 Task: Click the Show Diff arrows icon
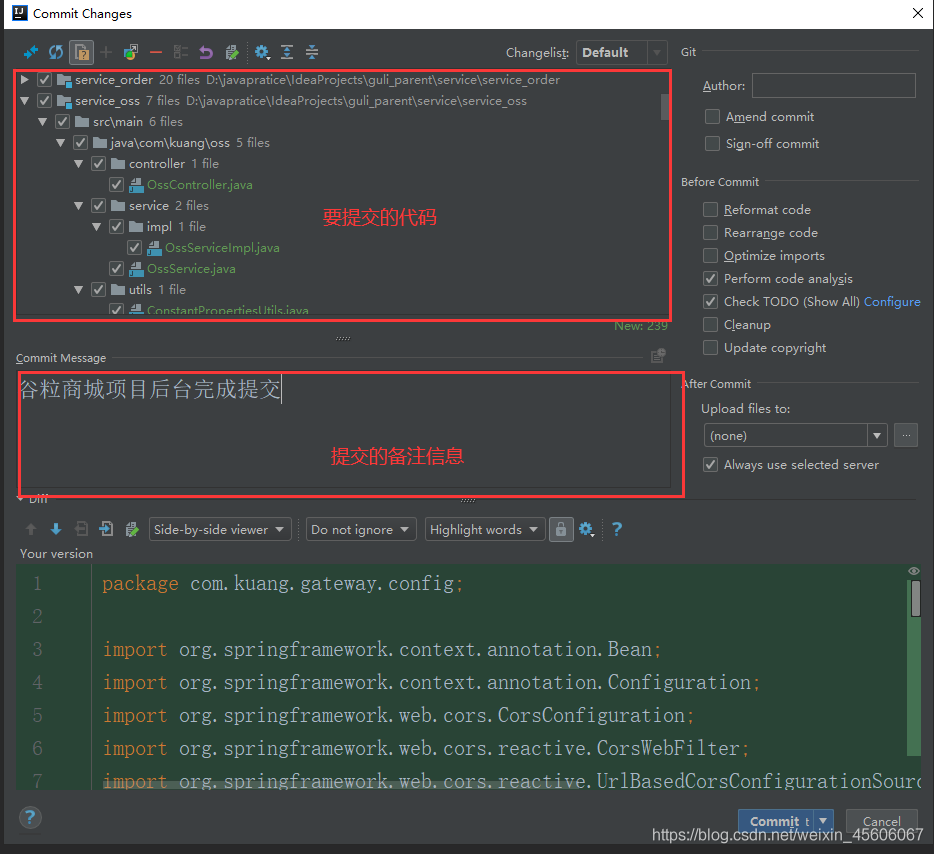[x=31, y=52]
